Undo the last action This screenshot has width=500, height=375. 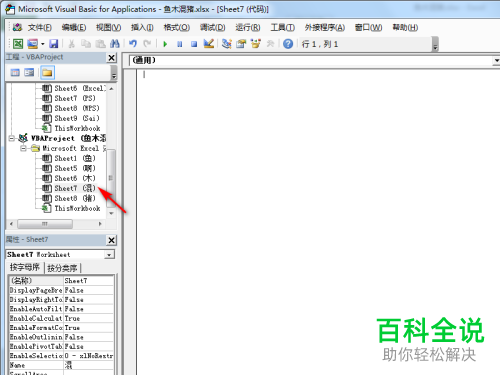(x=133, y=44)
